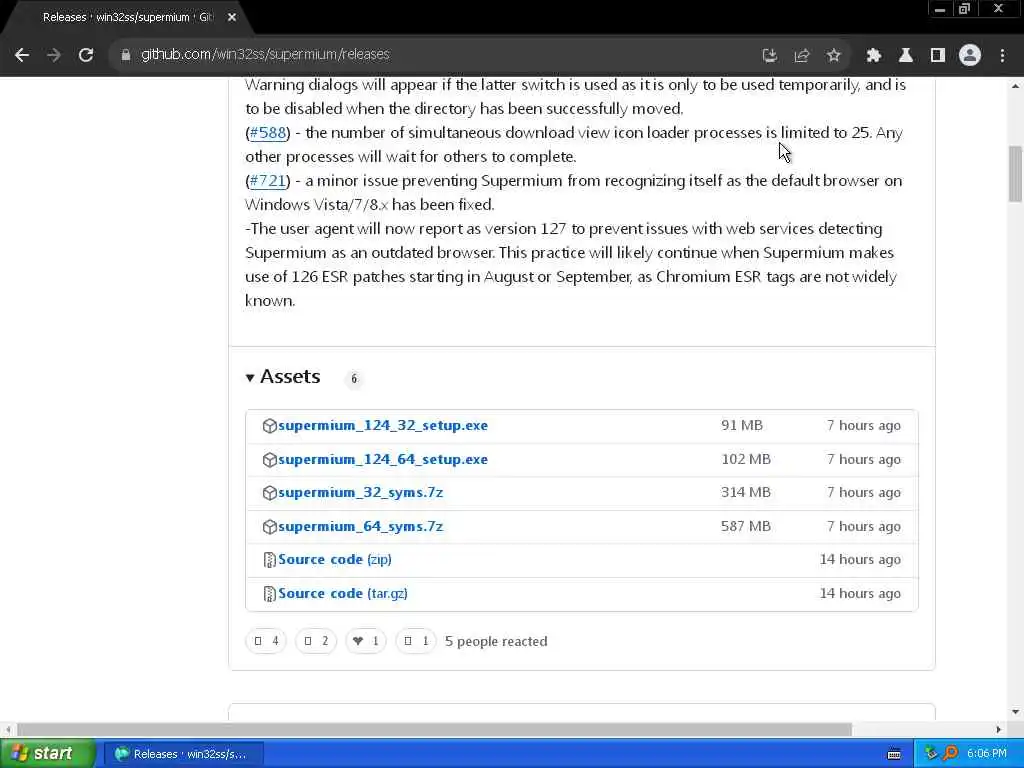
Task: Click the Releases taskbar button
Action: click(184, 754)
